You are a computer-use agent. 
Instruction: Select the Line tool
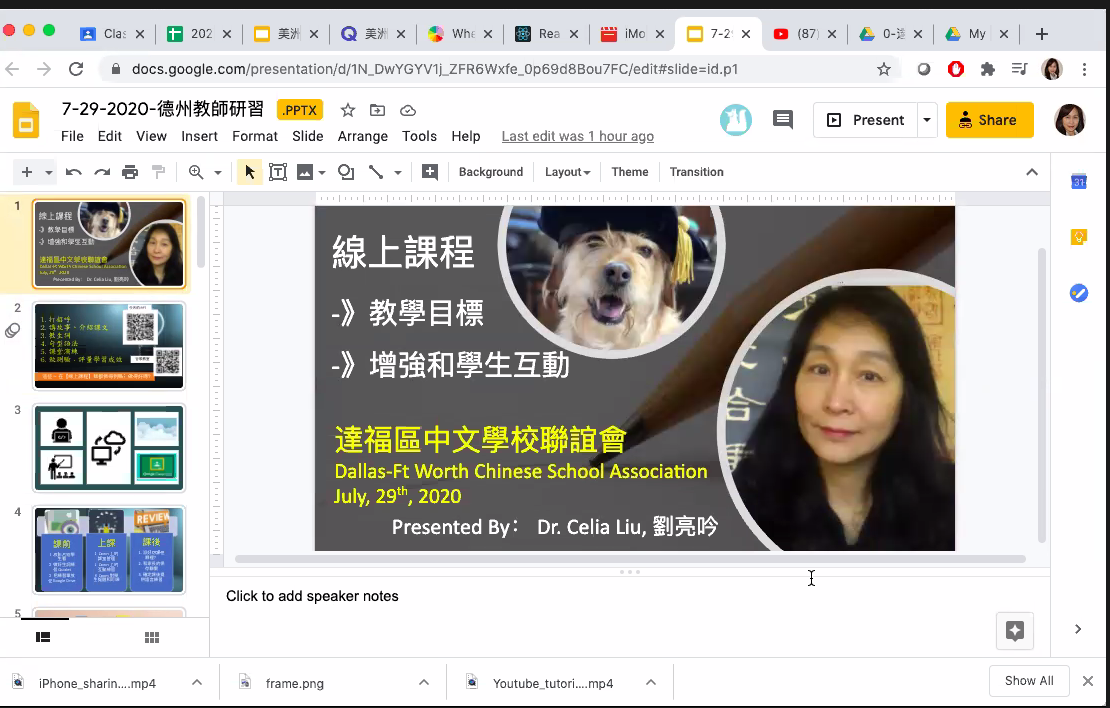[376, 171]
